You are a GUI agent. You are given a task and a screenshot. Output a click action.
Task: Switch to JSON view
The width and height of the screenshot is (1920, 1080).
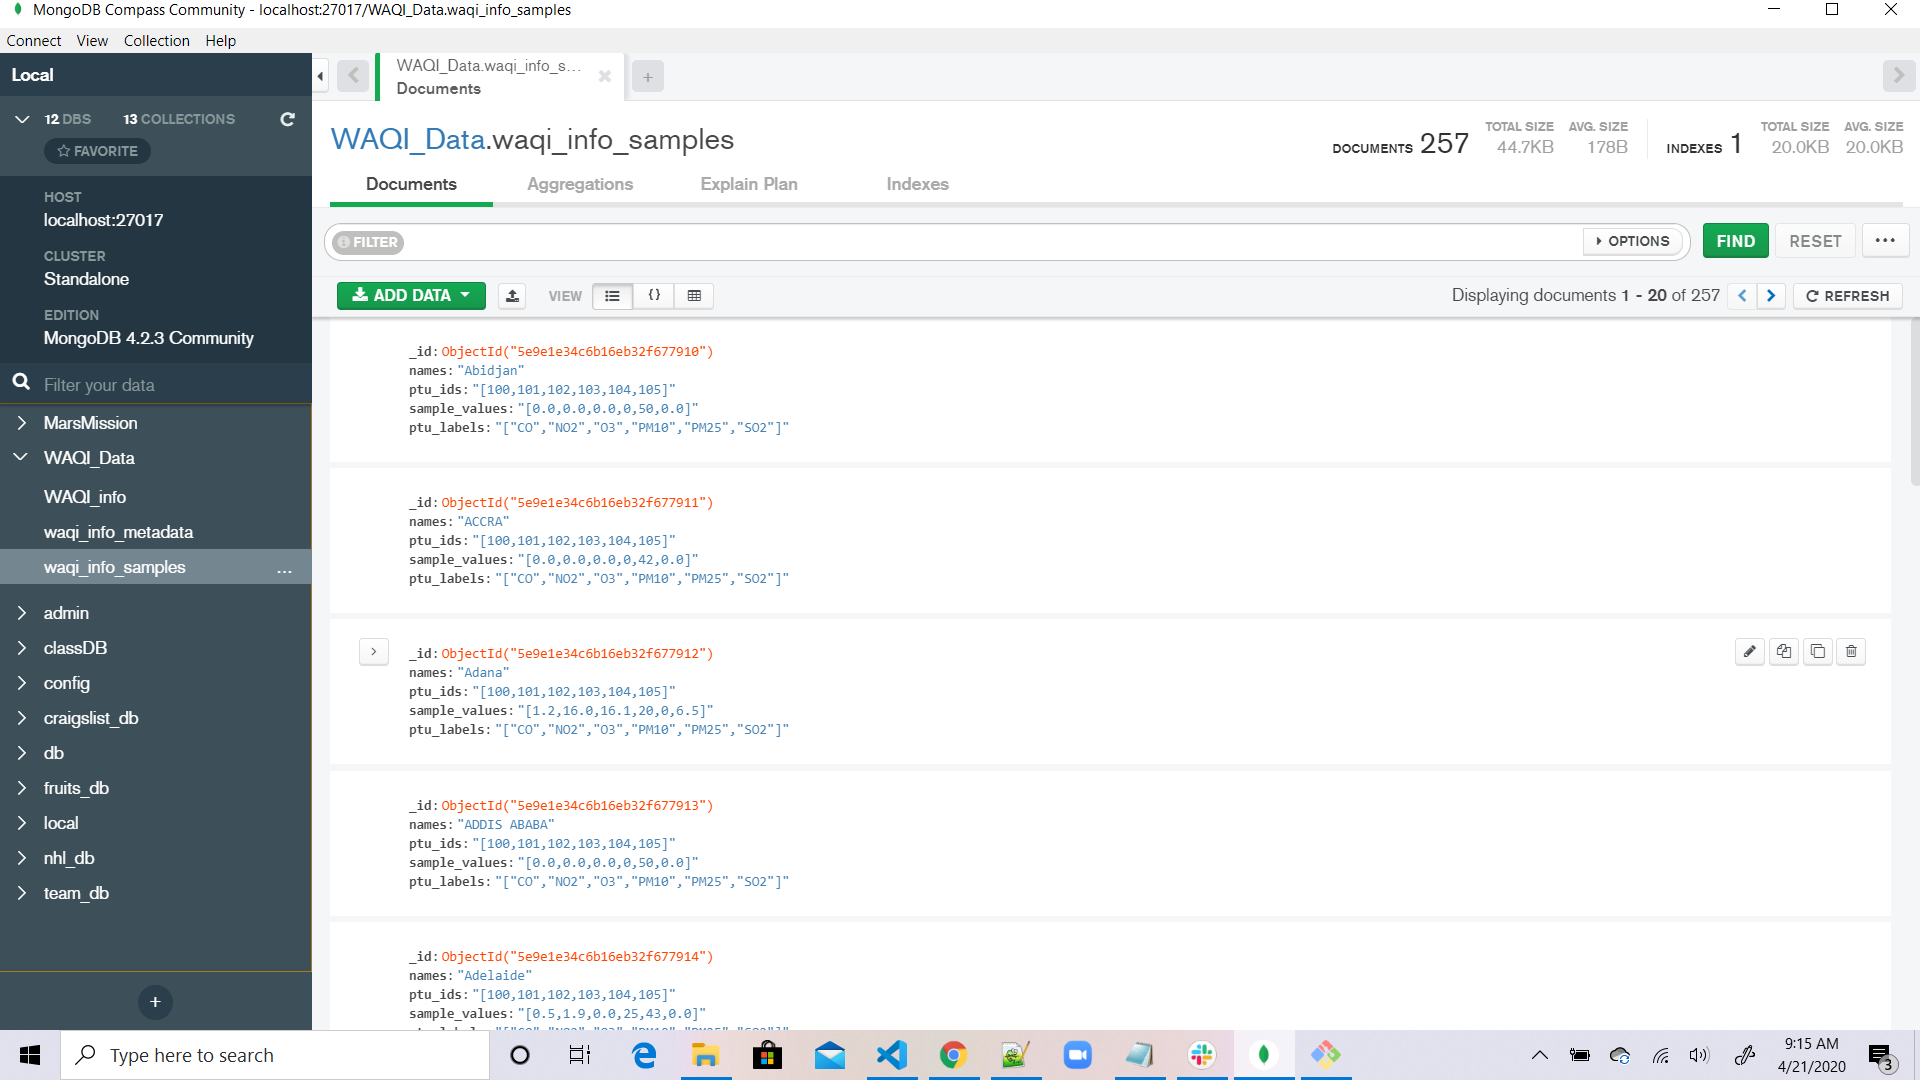pyautogui.click(x=654, y=296)
